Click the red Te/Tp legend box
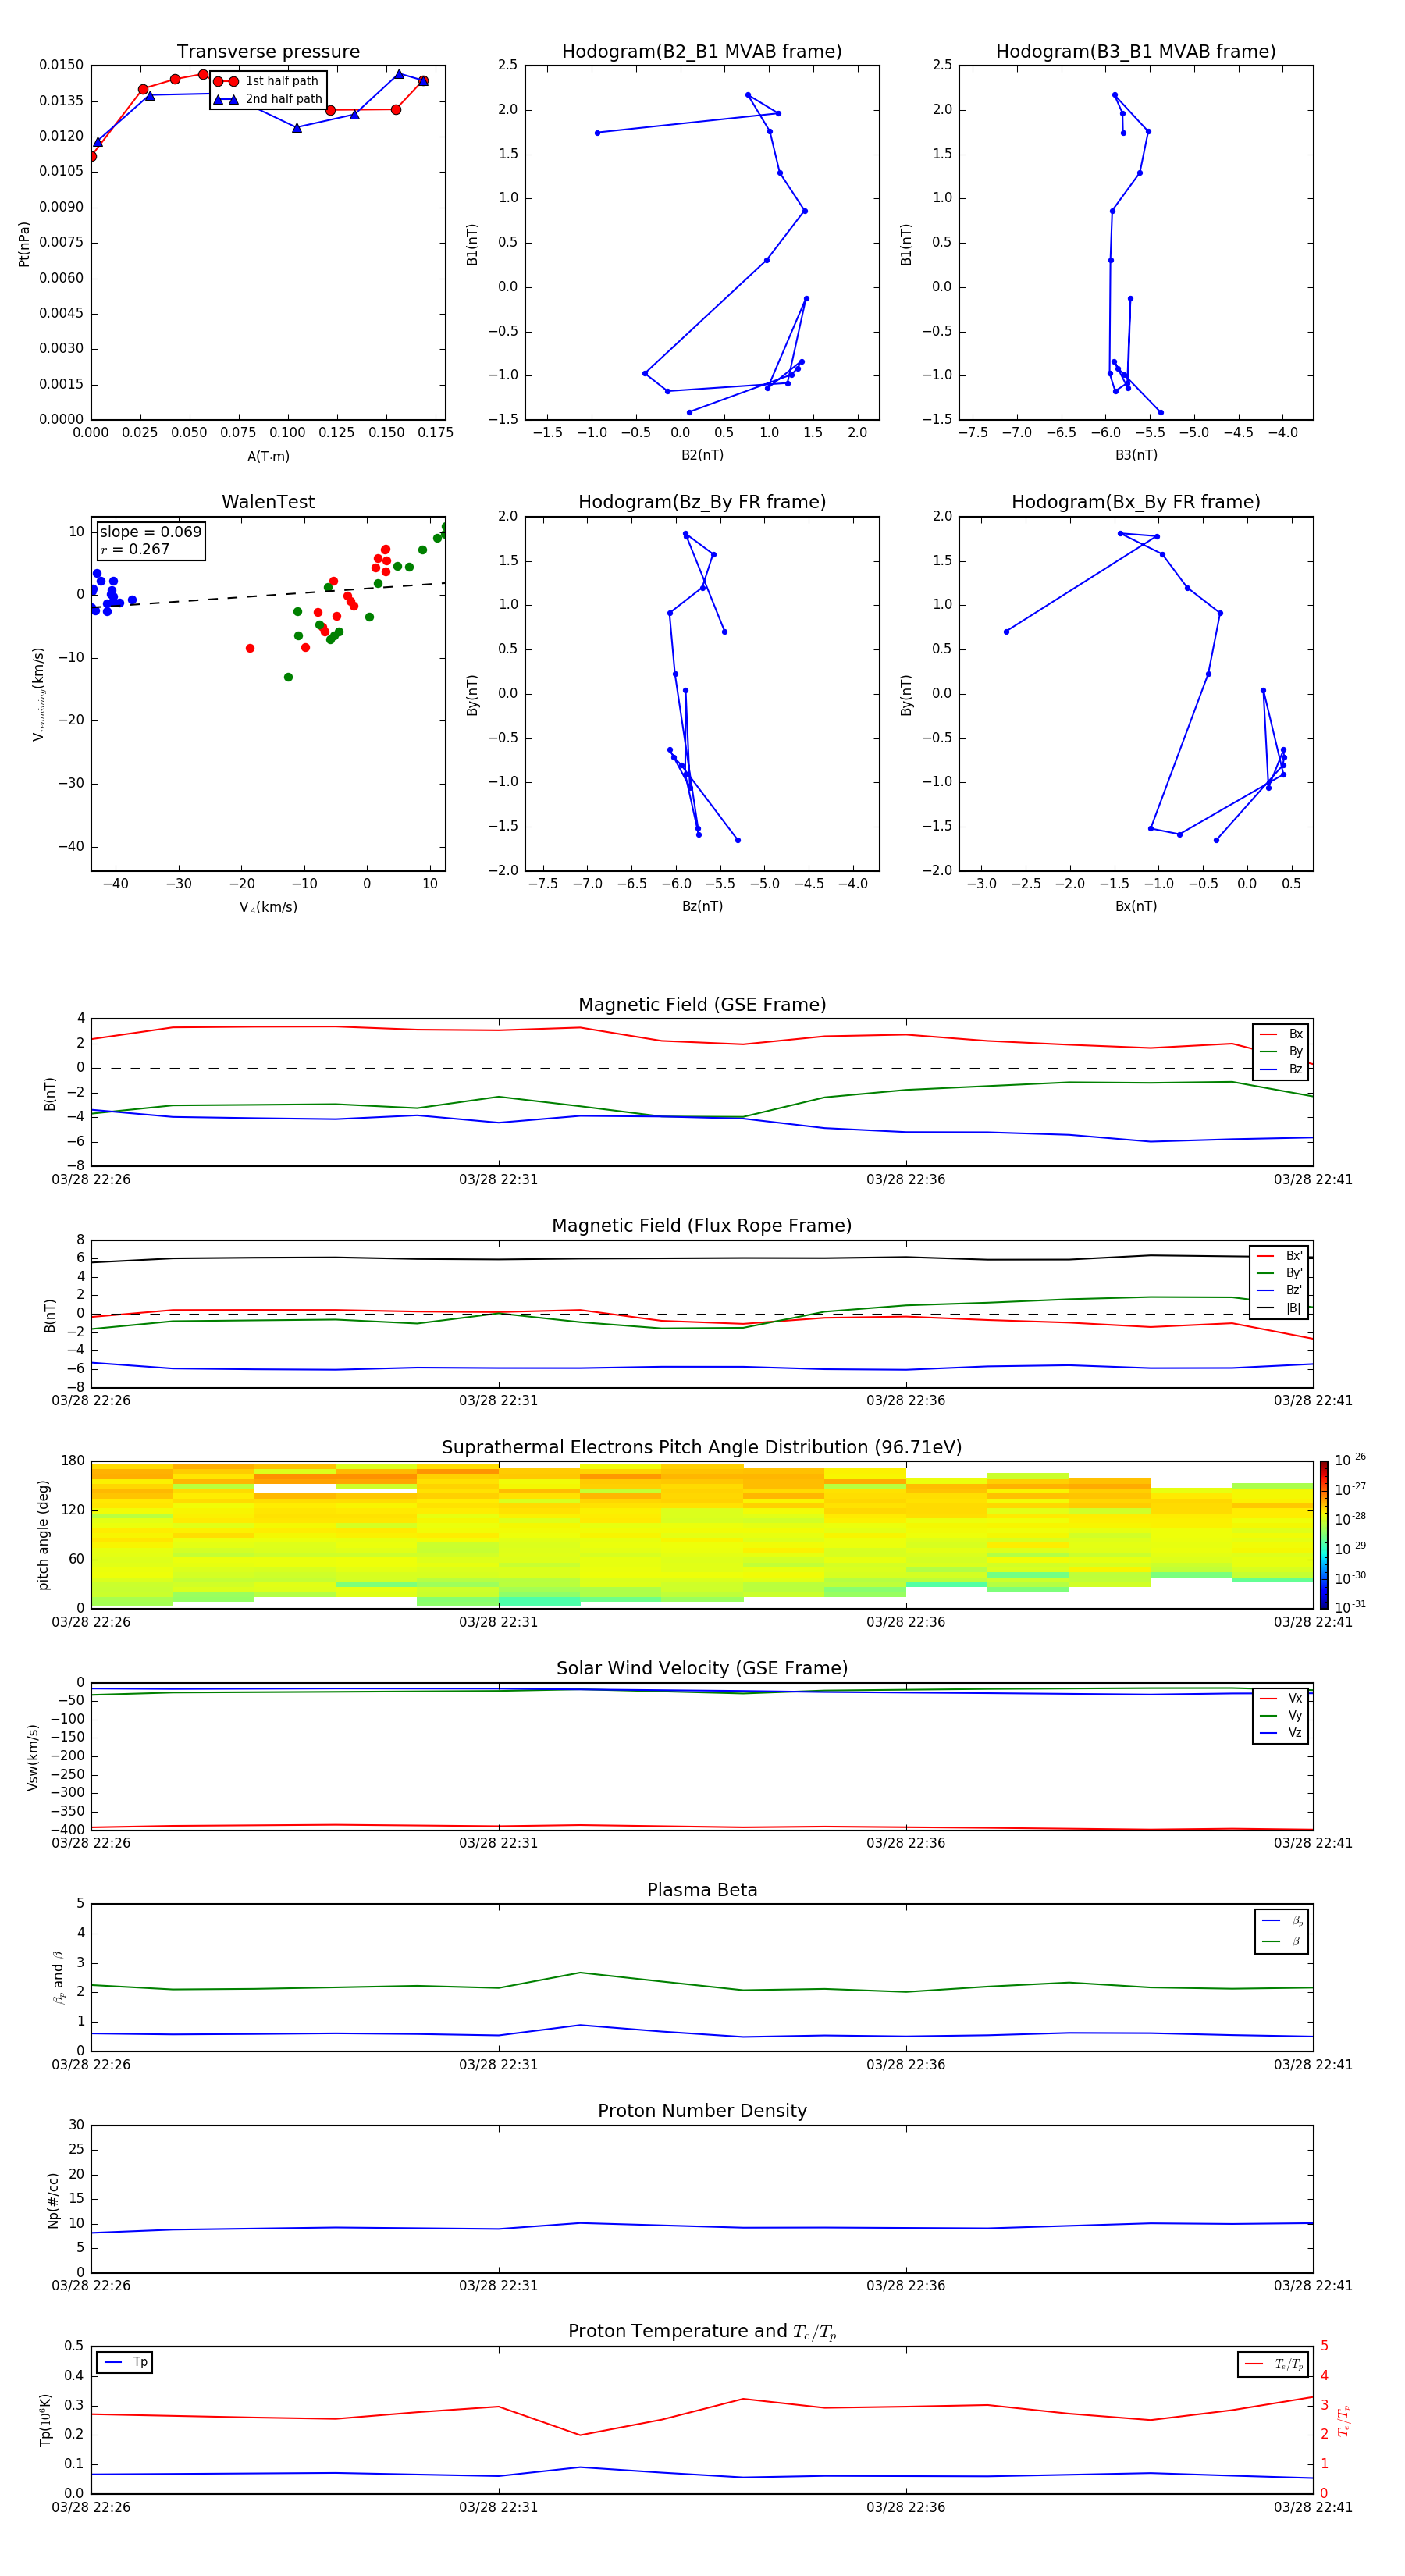This screenshot has height=2576, width=1405. [x=1273, y=2364]
